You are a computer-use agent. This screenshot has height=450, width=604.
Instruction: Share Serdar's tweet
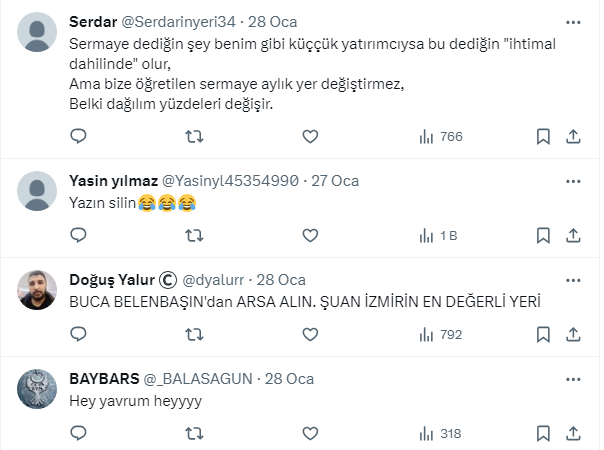[x=574, y=136]
